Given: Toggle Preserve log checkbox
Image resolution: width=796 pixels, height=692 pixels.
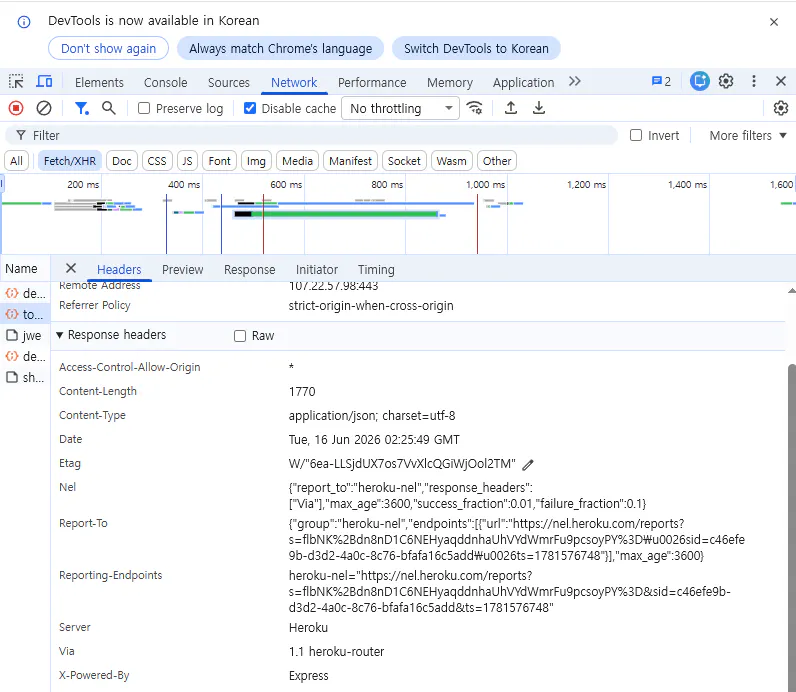Looking at the screenshot, I should coord(144,108).
